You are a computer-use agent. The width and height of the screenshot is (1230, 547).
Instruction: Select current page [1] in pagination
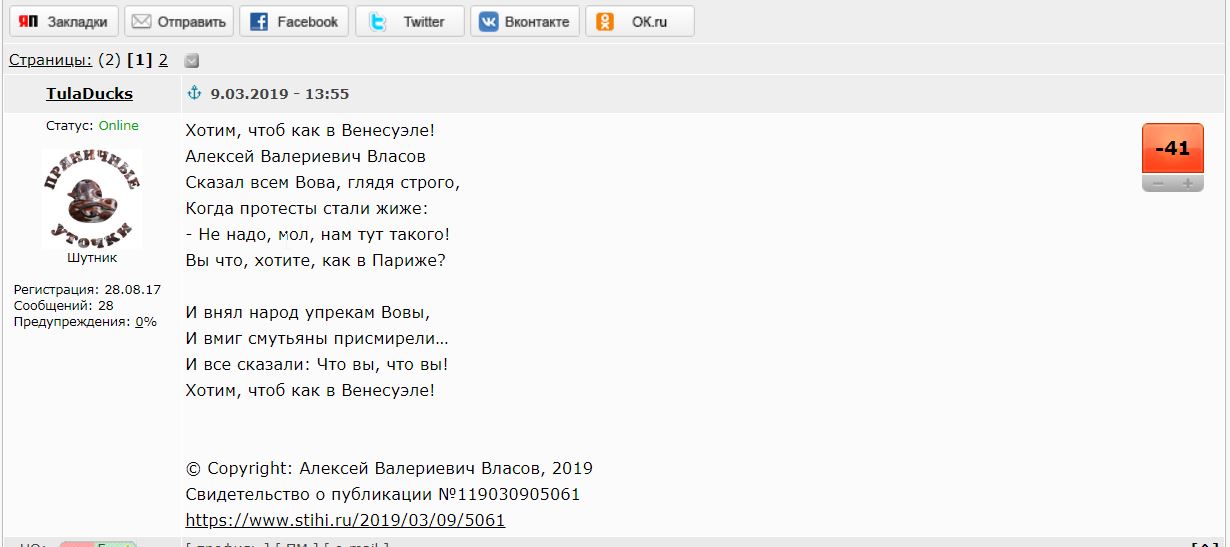point(139,60)
